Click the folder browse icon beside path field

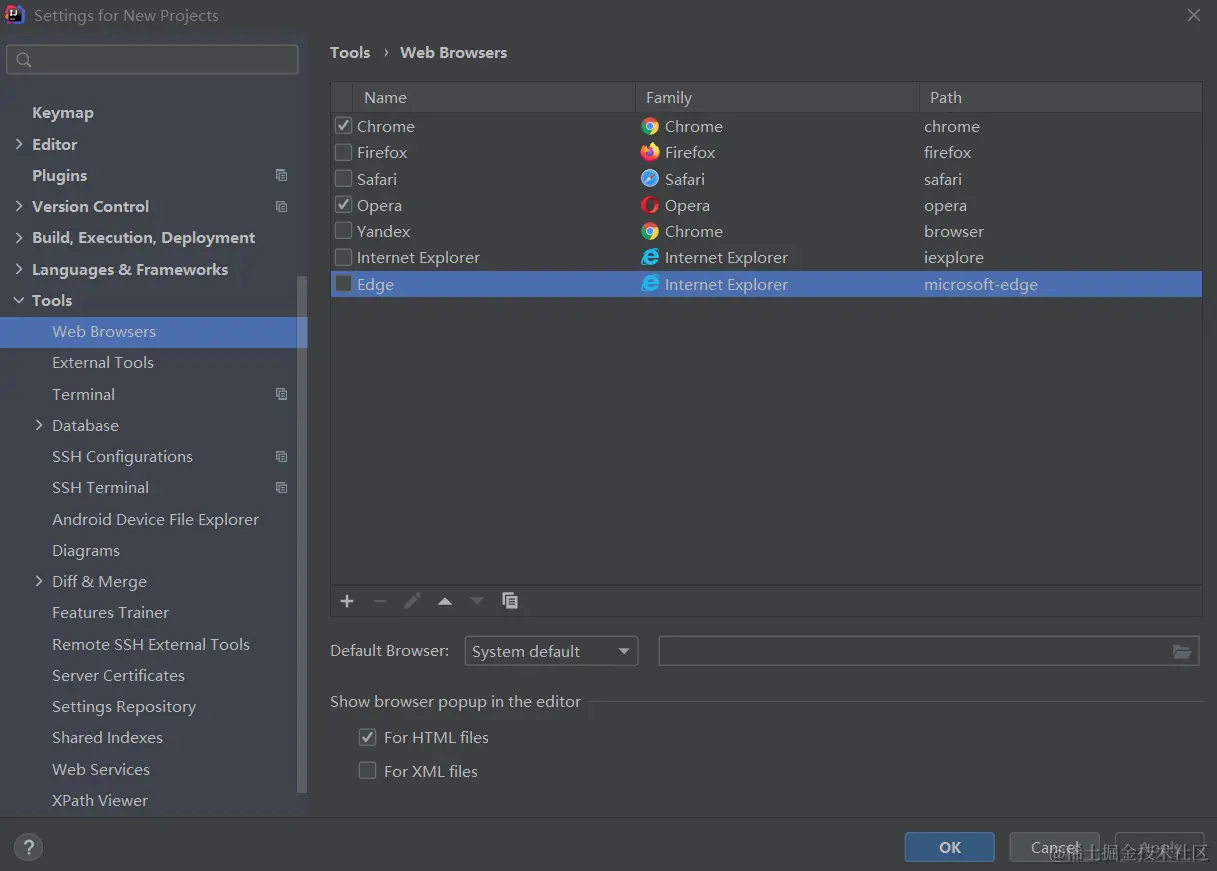click(x=1182, y=652)
